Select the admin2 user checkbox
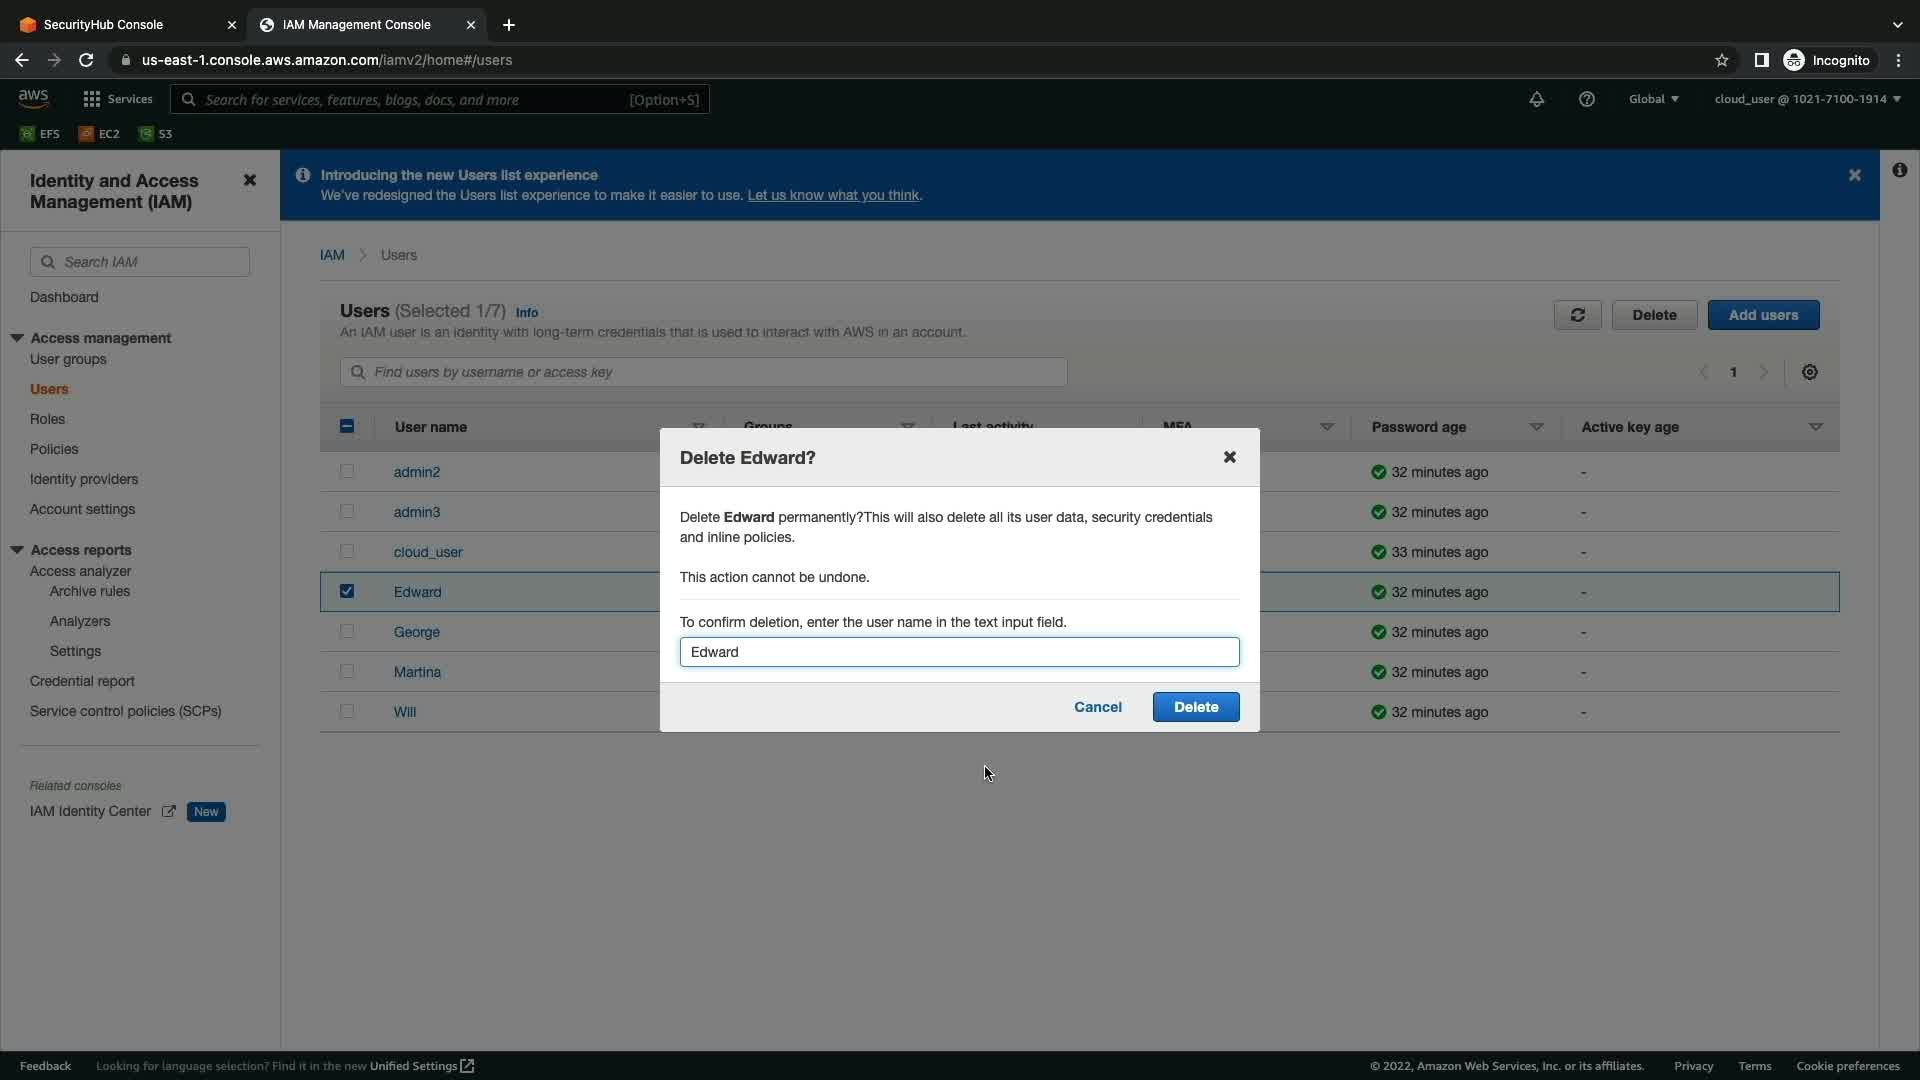Image resolution: width=1920 pixels, height=1080 pixels. [x=347, y=471]
